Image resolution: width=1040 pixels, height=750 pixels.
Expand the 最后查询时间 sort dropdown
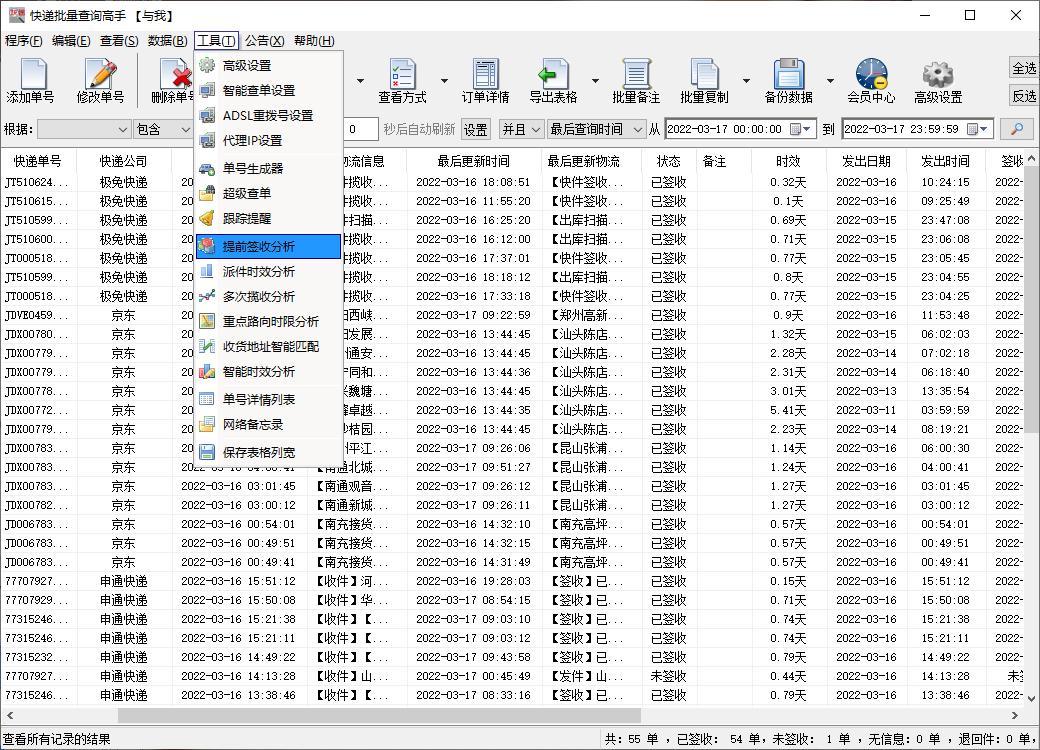(596, 128)
